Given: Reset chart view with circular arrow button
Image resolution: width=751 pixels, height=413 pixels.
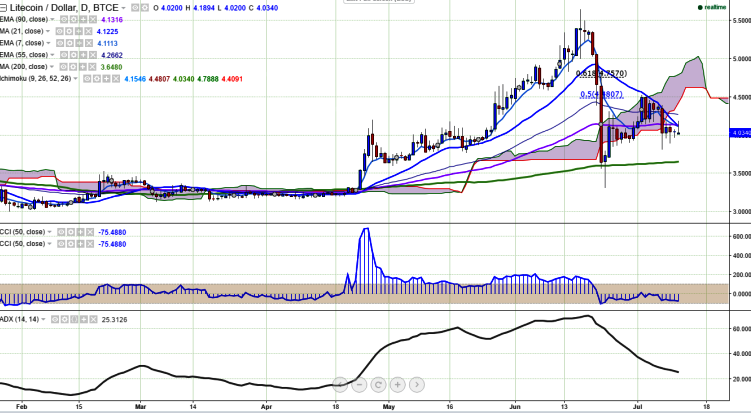Looking at the screenshot, I should click(x=378, y=384).
